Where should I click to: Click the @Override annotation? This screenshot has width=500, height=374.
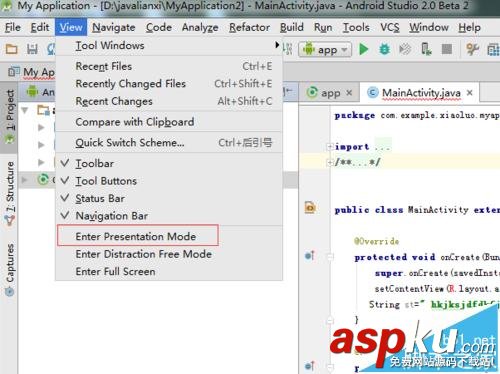point(377,241)
